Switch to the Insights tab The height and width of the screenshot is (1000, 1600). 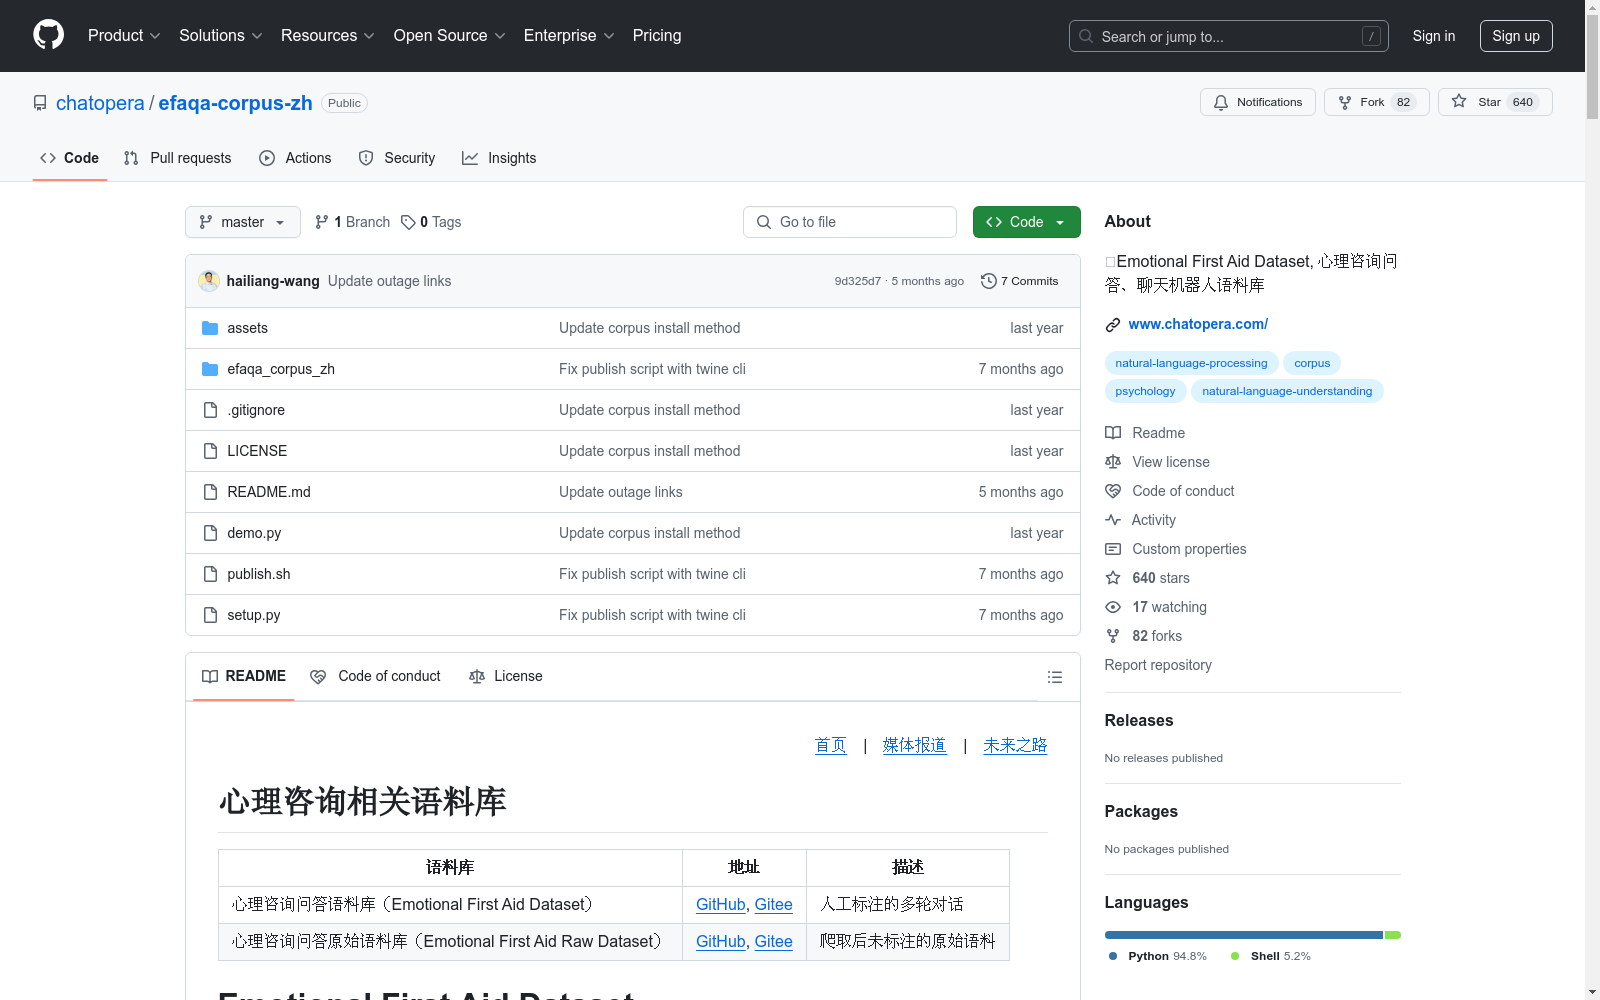pos(499,158)
